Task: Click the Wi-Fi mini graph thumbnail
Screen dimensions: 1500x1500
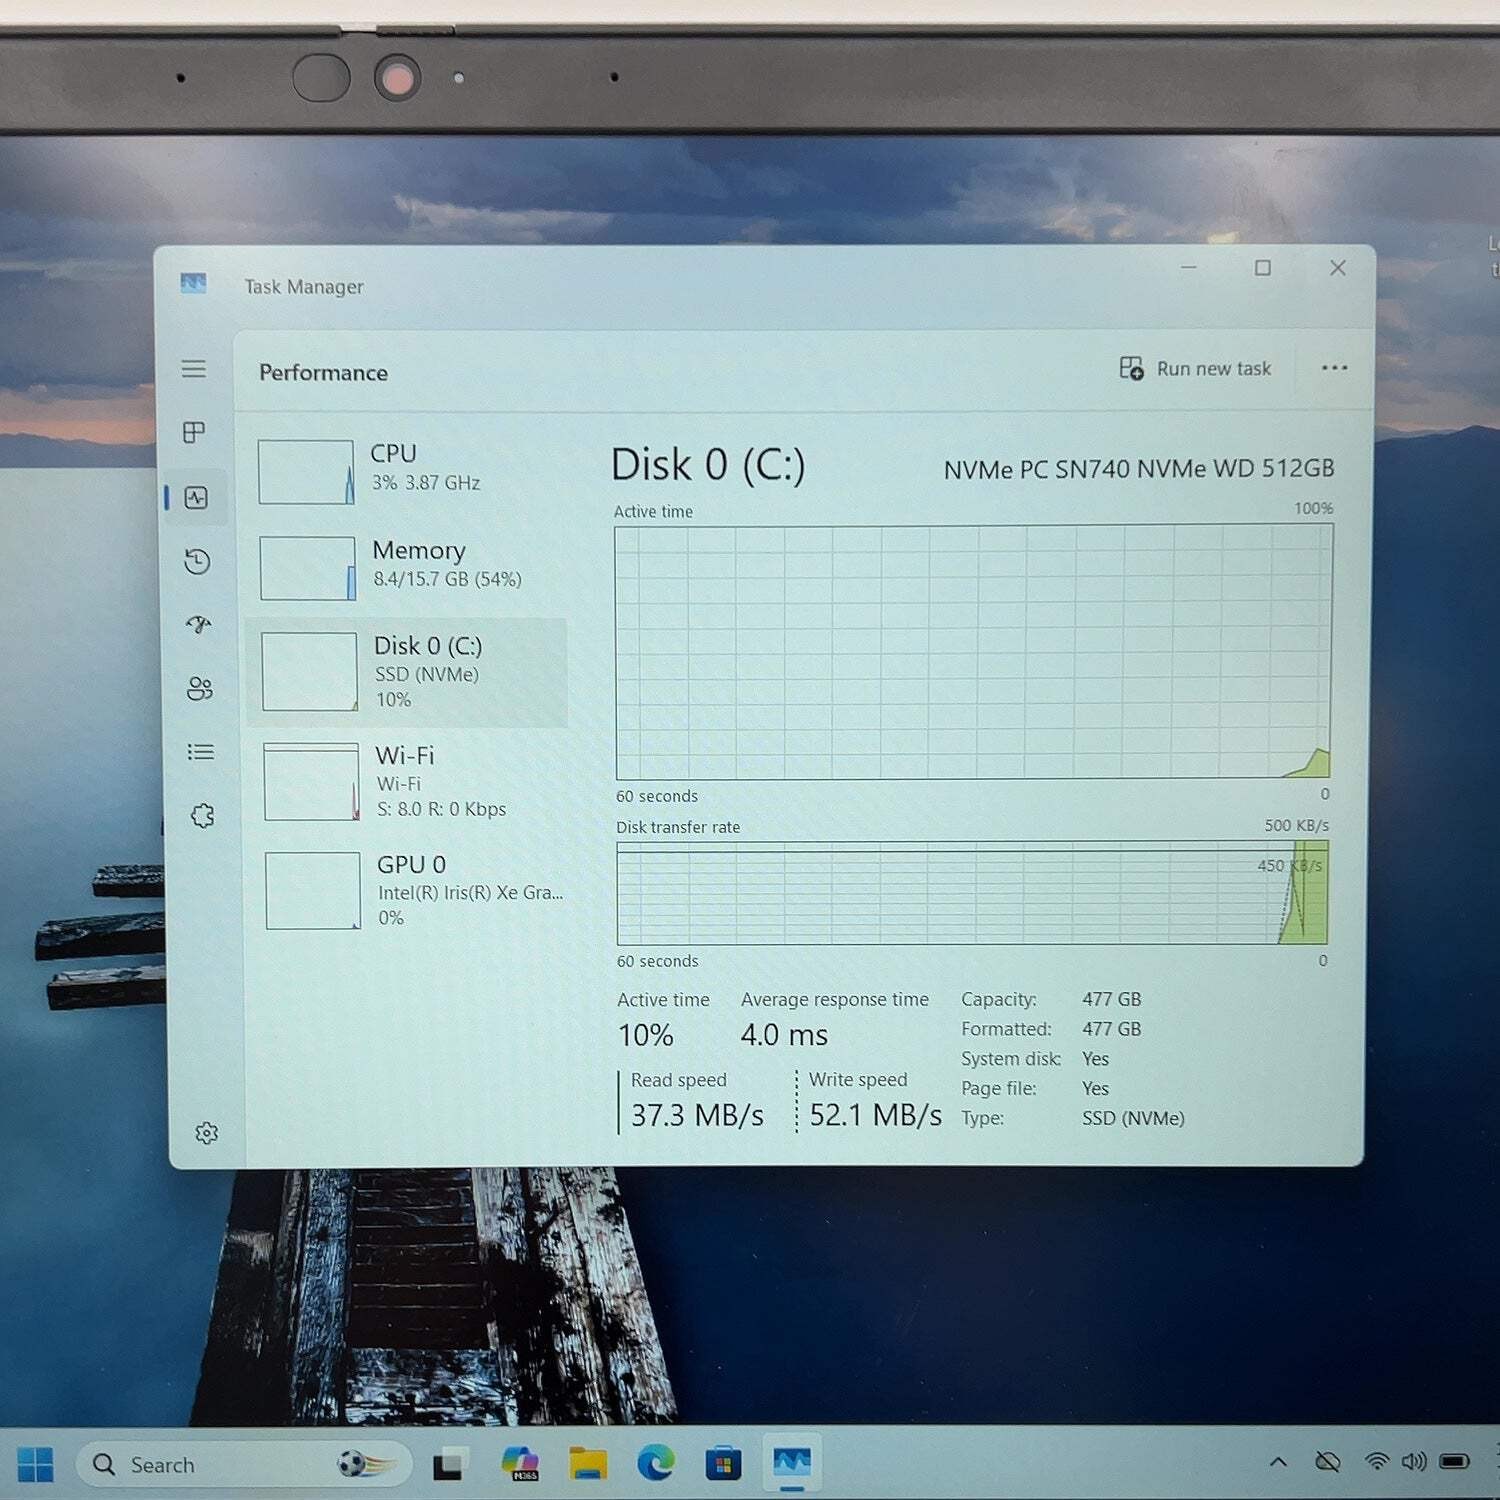Action: (x=312, y=782)
